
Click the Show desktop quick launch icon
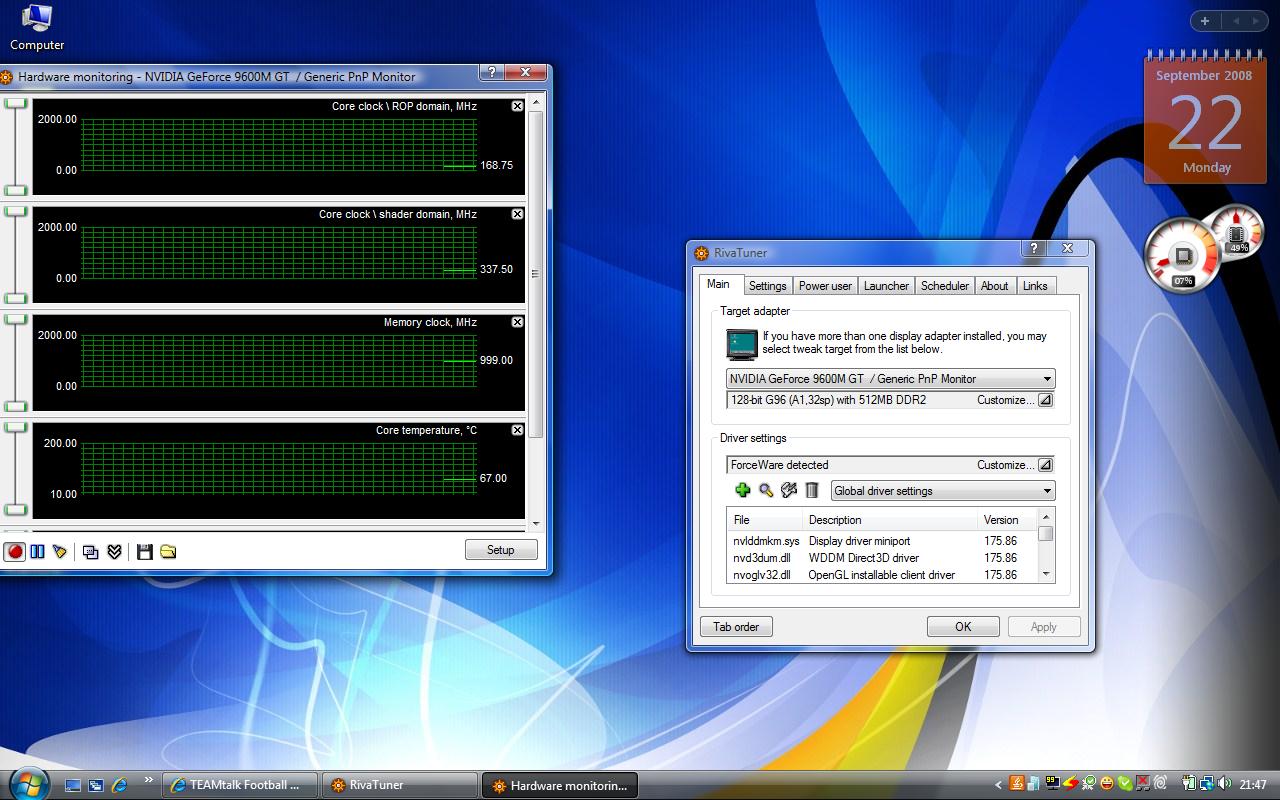tap(73, 785)
